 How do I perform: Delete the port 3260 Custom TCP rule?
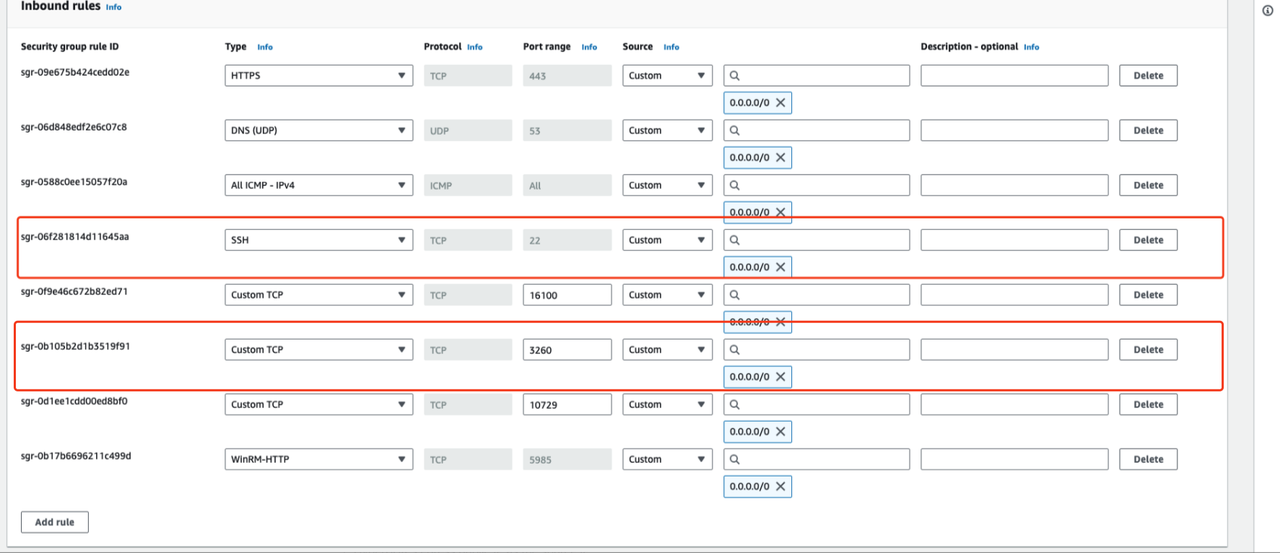coord(1148,350)
